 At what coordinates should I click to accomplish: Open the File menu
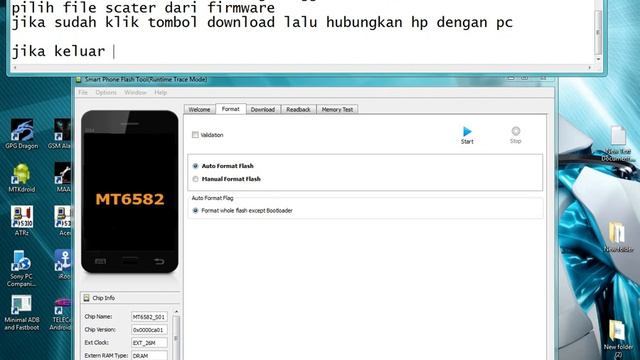coord(83,93)
